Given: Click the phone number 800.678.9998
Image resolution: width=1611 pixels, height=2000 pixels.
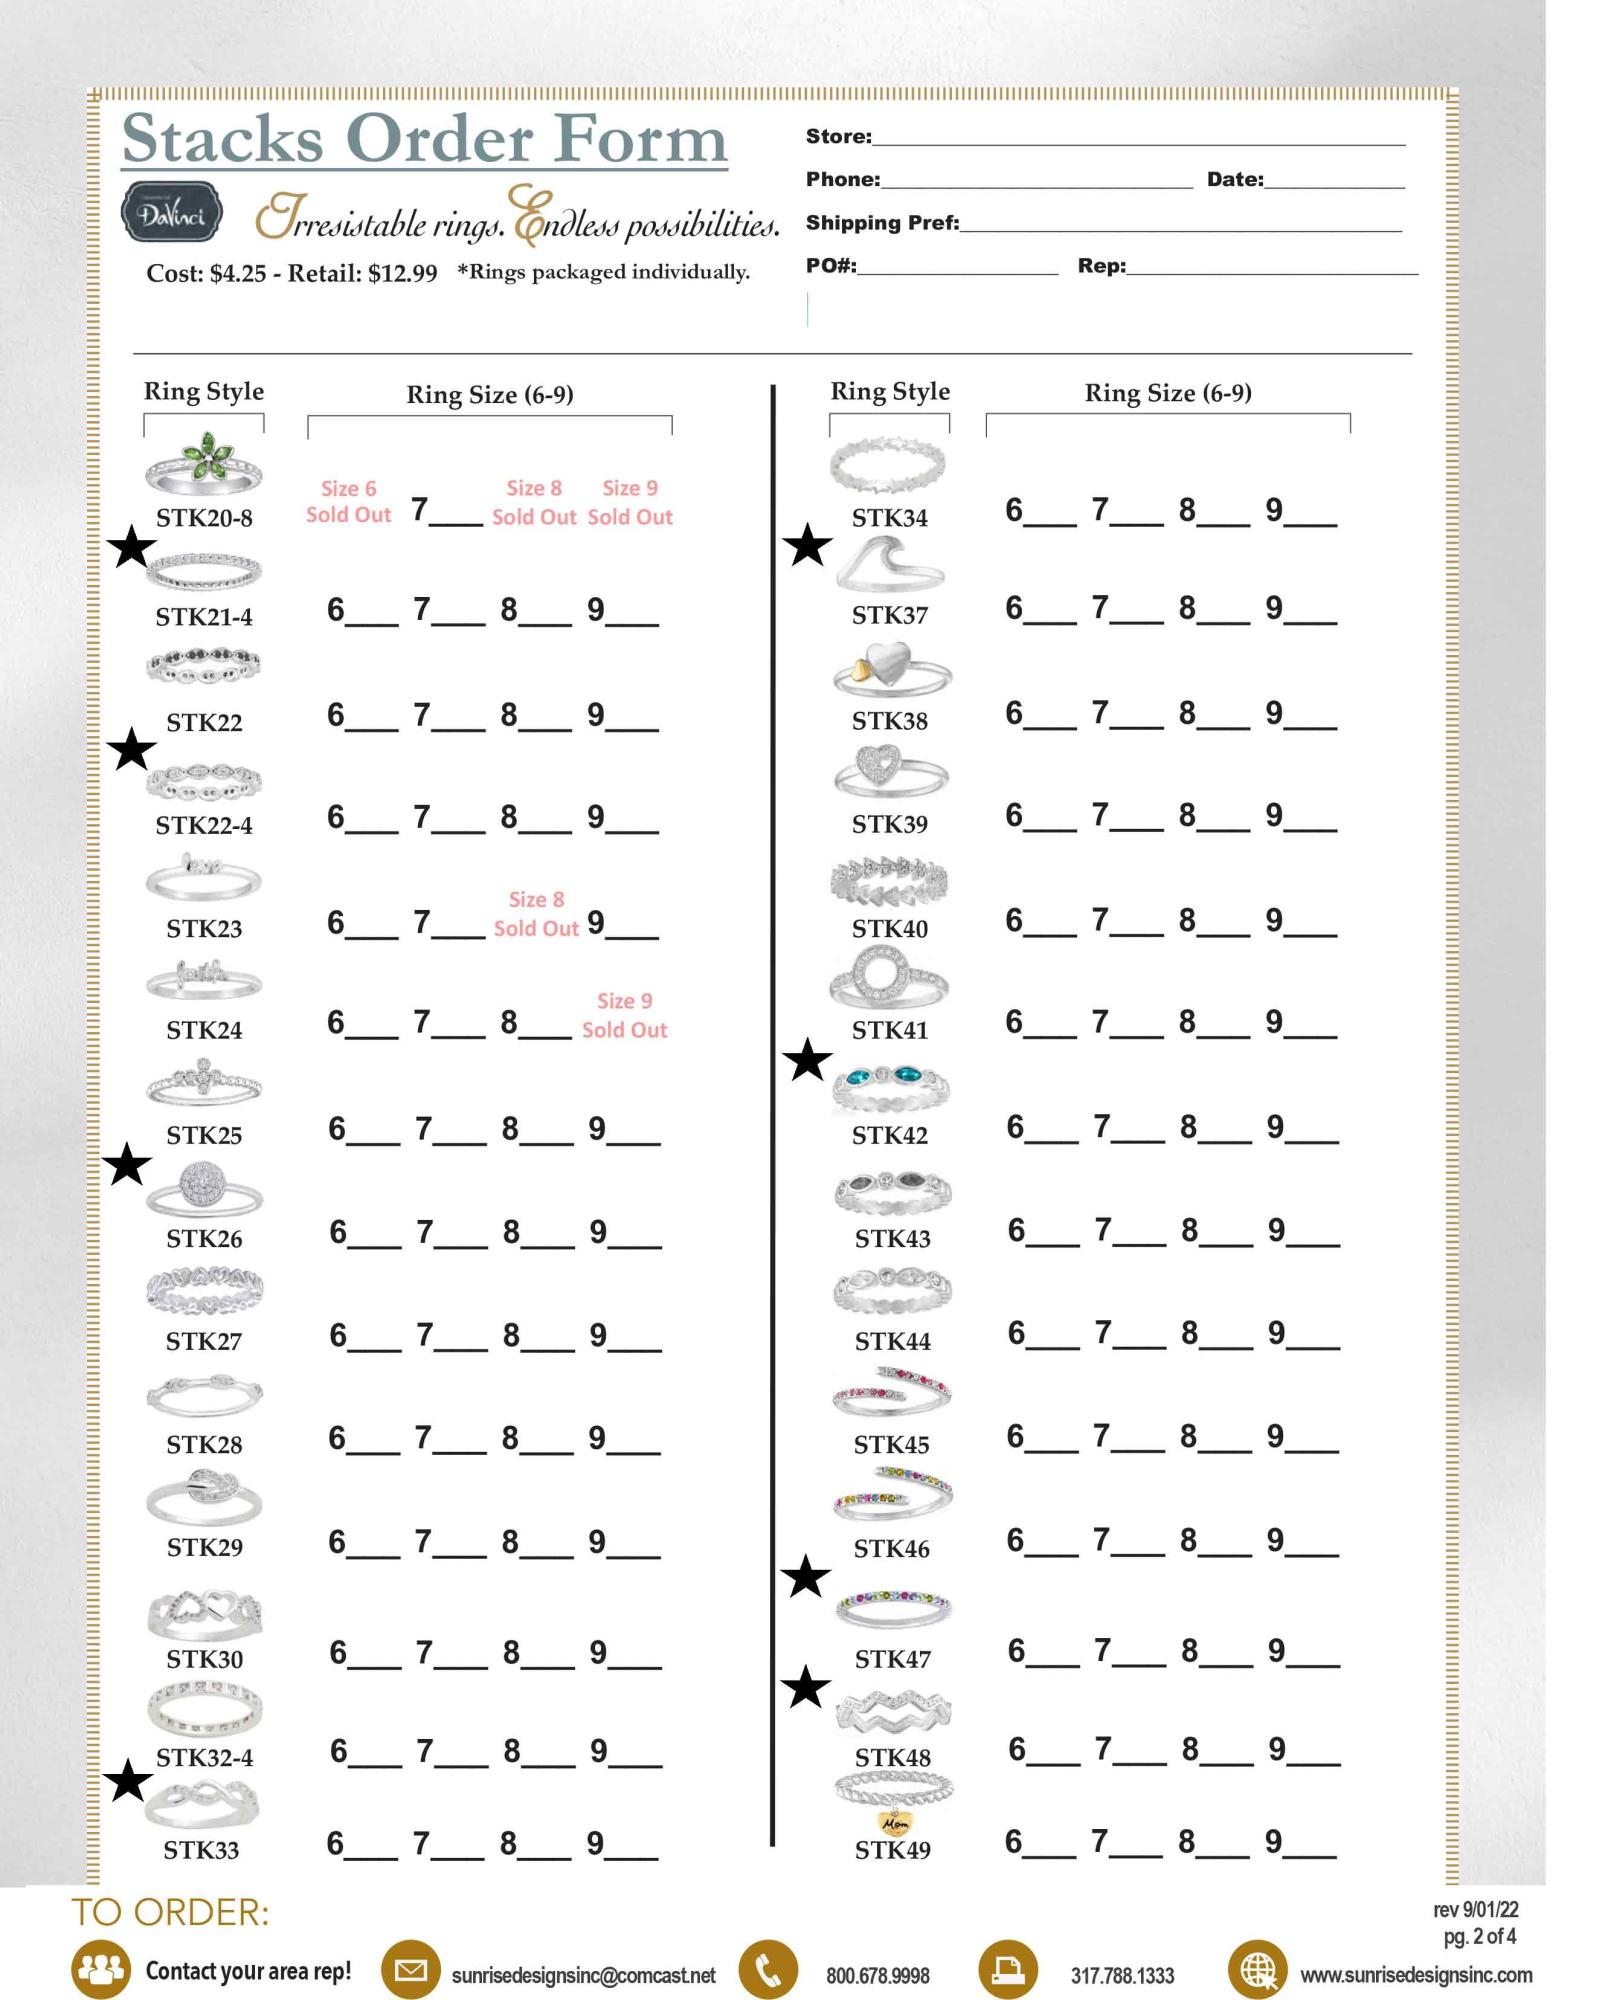Looking at the screenshot, I should click(x=877, y=1976).
